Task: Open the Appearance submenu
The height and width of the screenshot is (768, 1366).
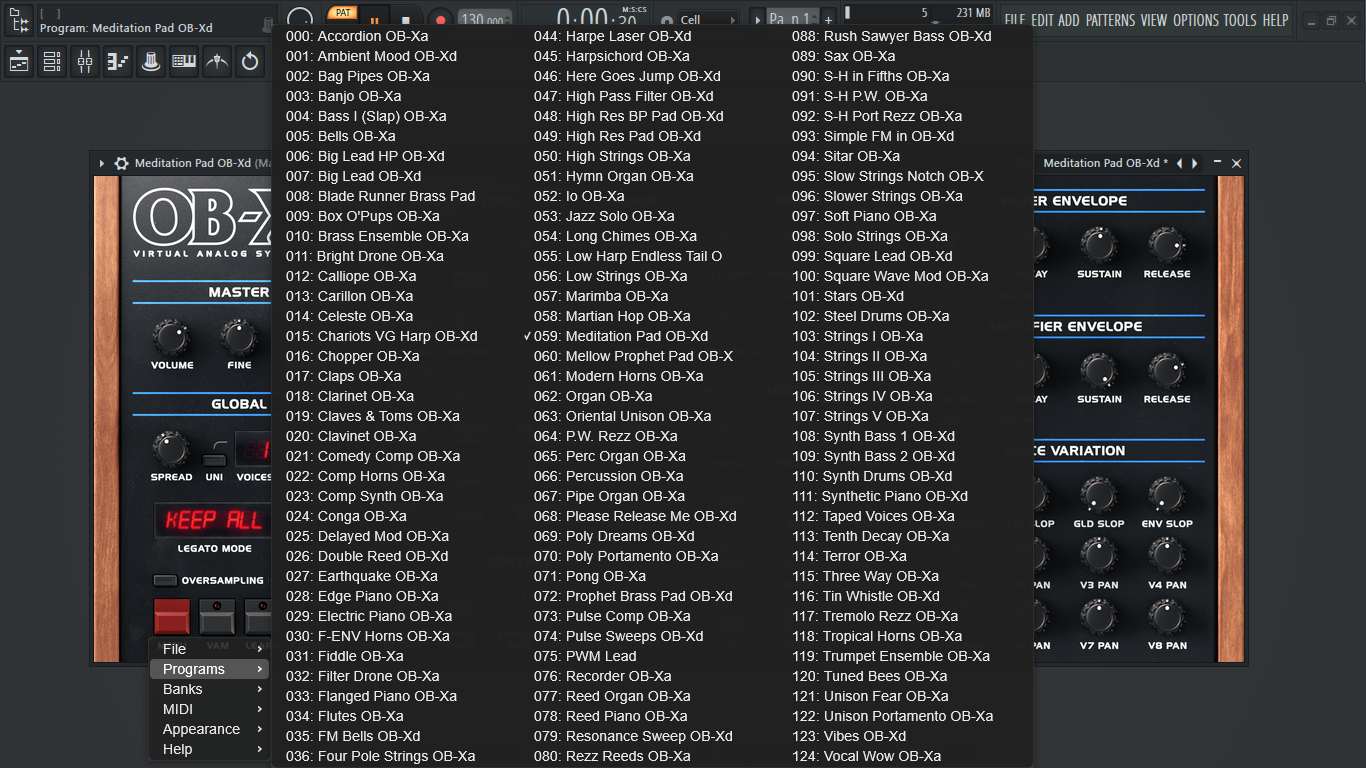Action: click(x=209, y=729)
